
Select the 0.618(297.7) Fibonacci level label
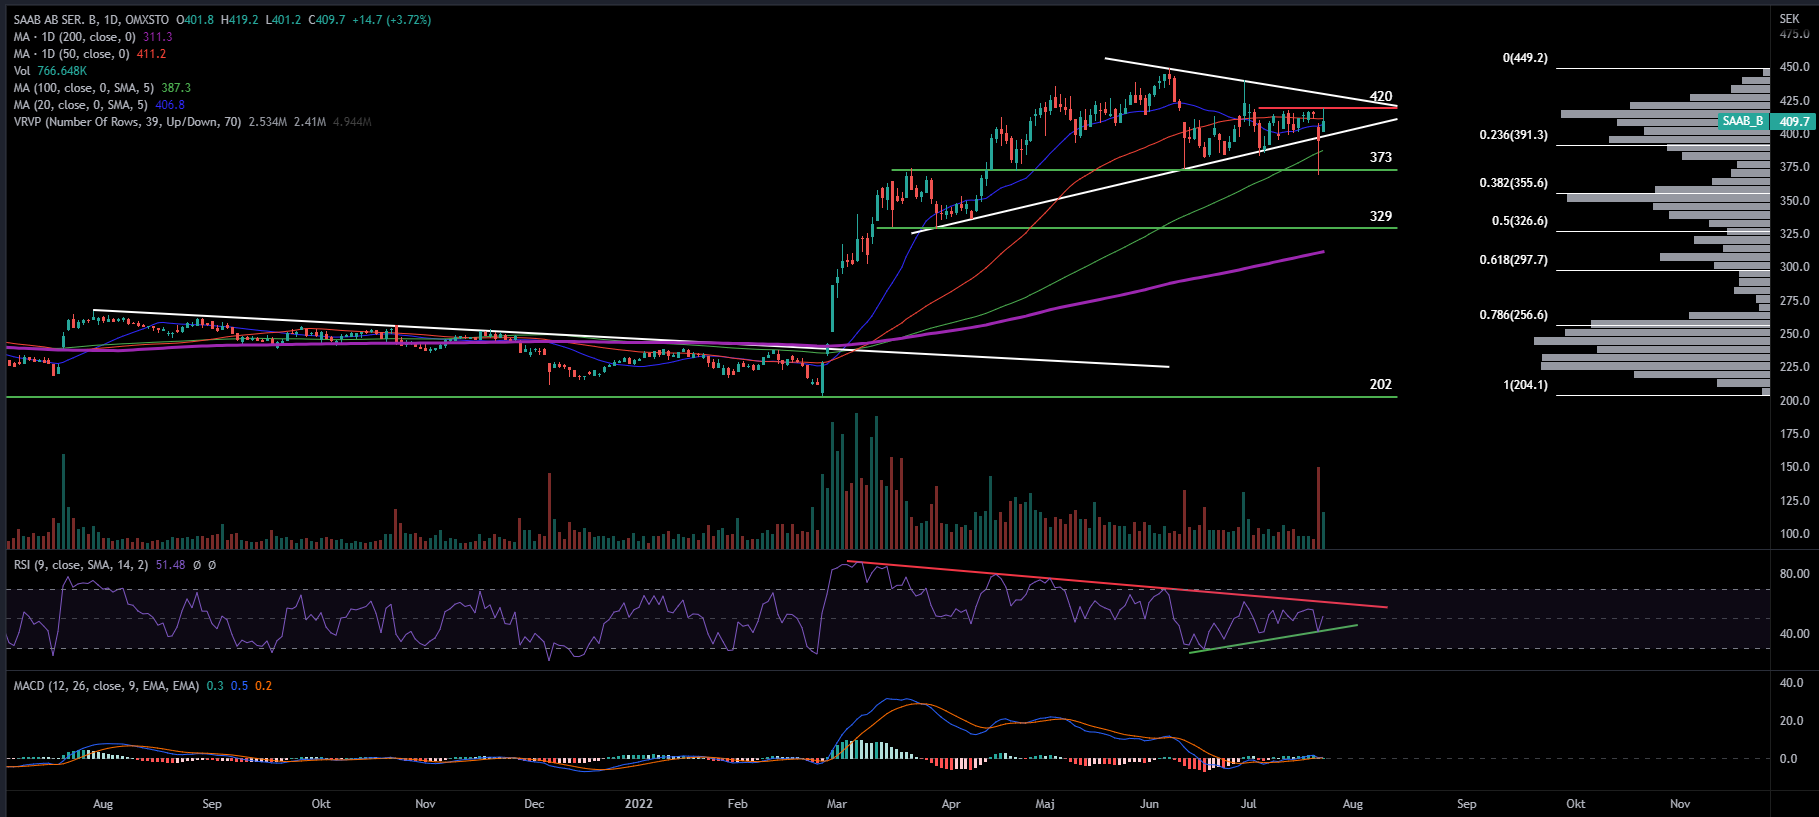click(x=1513, y=260)
